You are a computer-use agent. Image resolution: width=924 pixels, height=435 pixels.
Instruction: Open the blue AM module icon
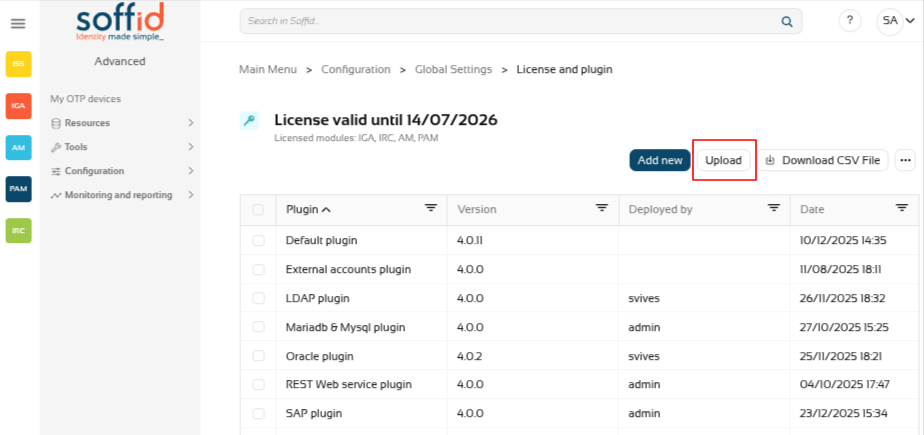pos(18,147)
